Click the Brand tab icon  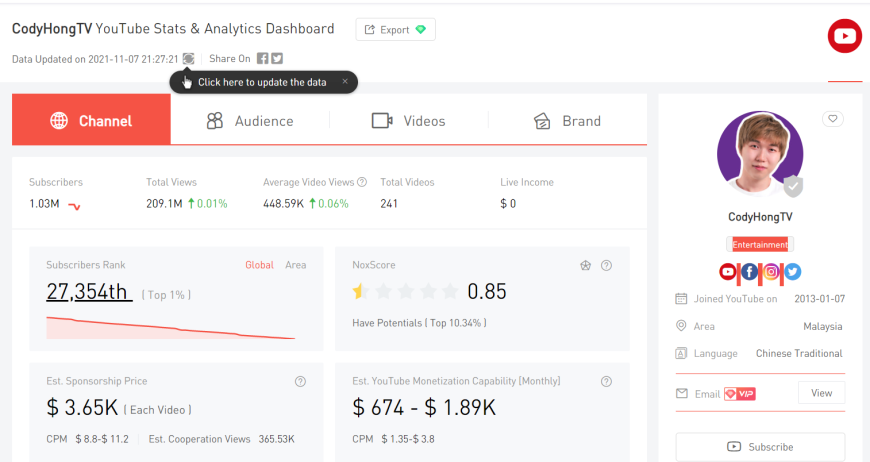(x=542, y=120)
